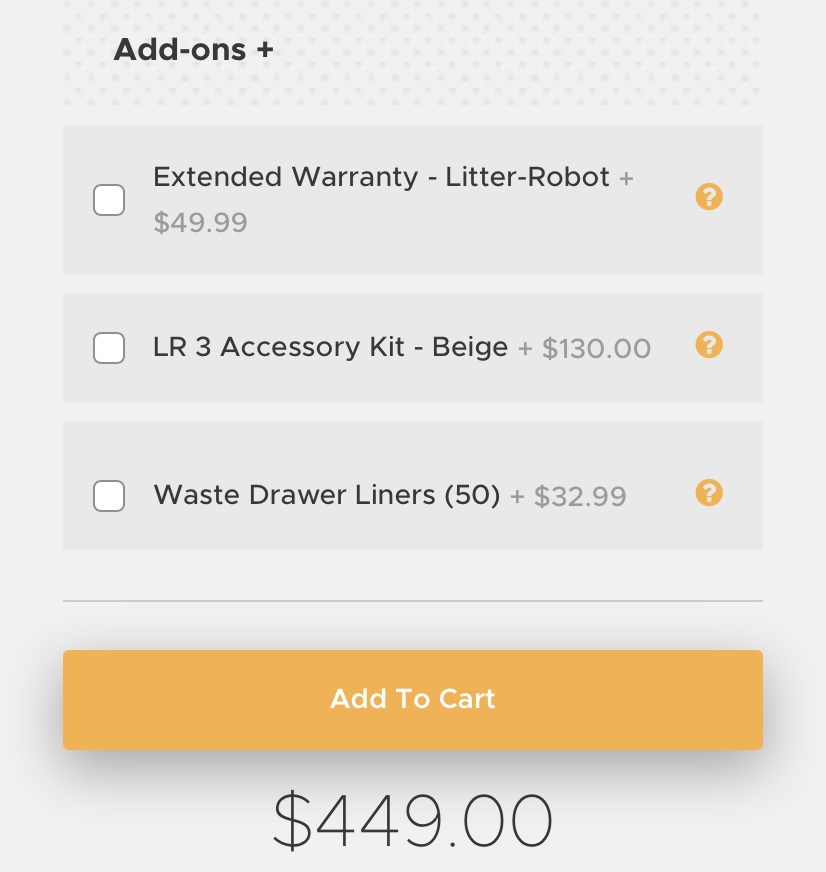Open help for Extended Warranty add-on
This screenshot has height=872, width=826.
708,197
